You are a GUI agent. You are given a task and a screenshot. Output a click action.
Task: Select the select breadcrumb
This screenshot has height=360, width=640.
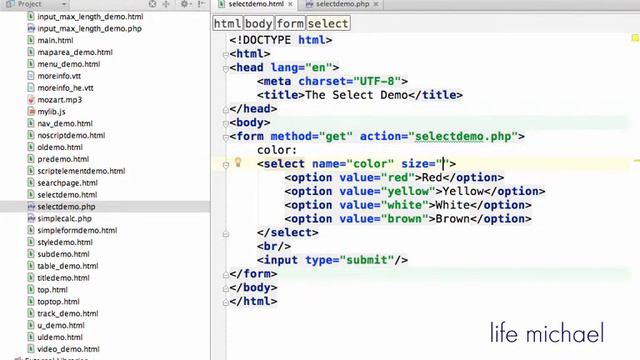point(328,23)
